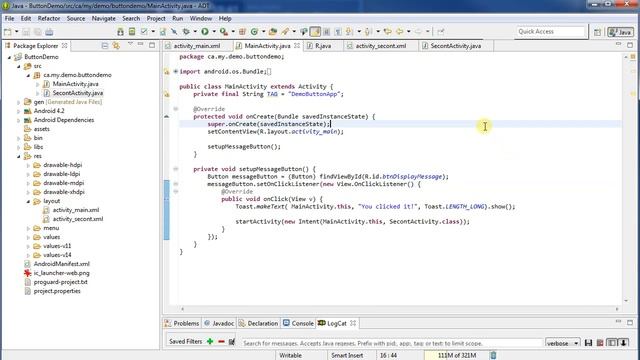Screen dimensions: 640x360
Task: Select proguard-project.txt file
Action: [60, 282]
